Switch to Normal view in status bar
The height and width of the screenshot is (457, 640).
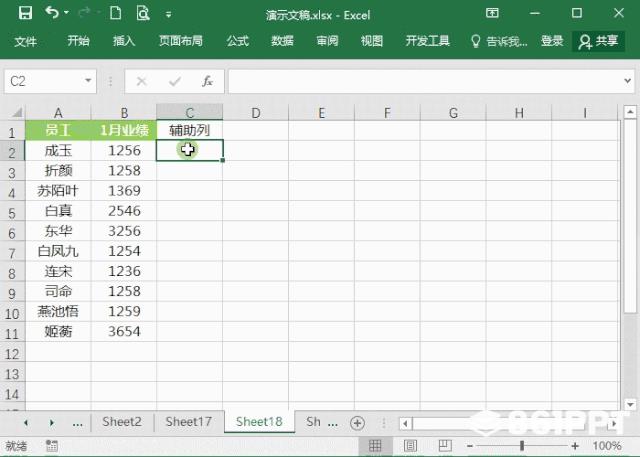pyautogui.click(x=377, y=446)
